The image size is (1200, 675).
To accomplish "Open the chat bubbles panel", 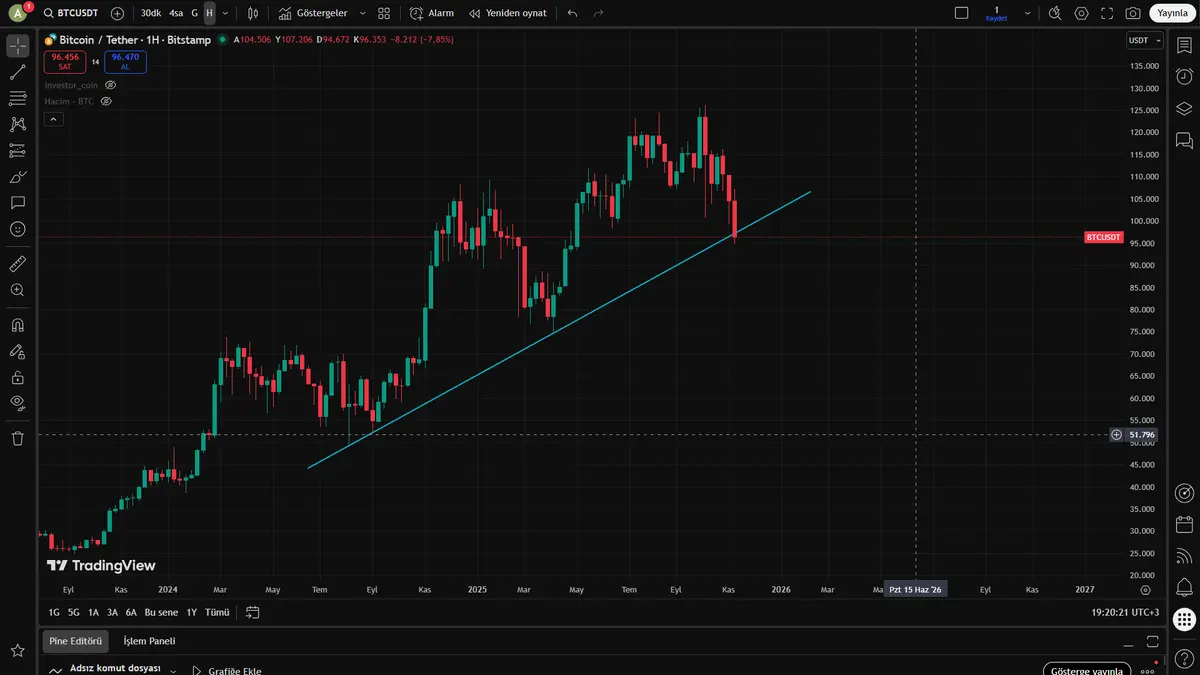I will click(x=1184, y=140).
